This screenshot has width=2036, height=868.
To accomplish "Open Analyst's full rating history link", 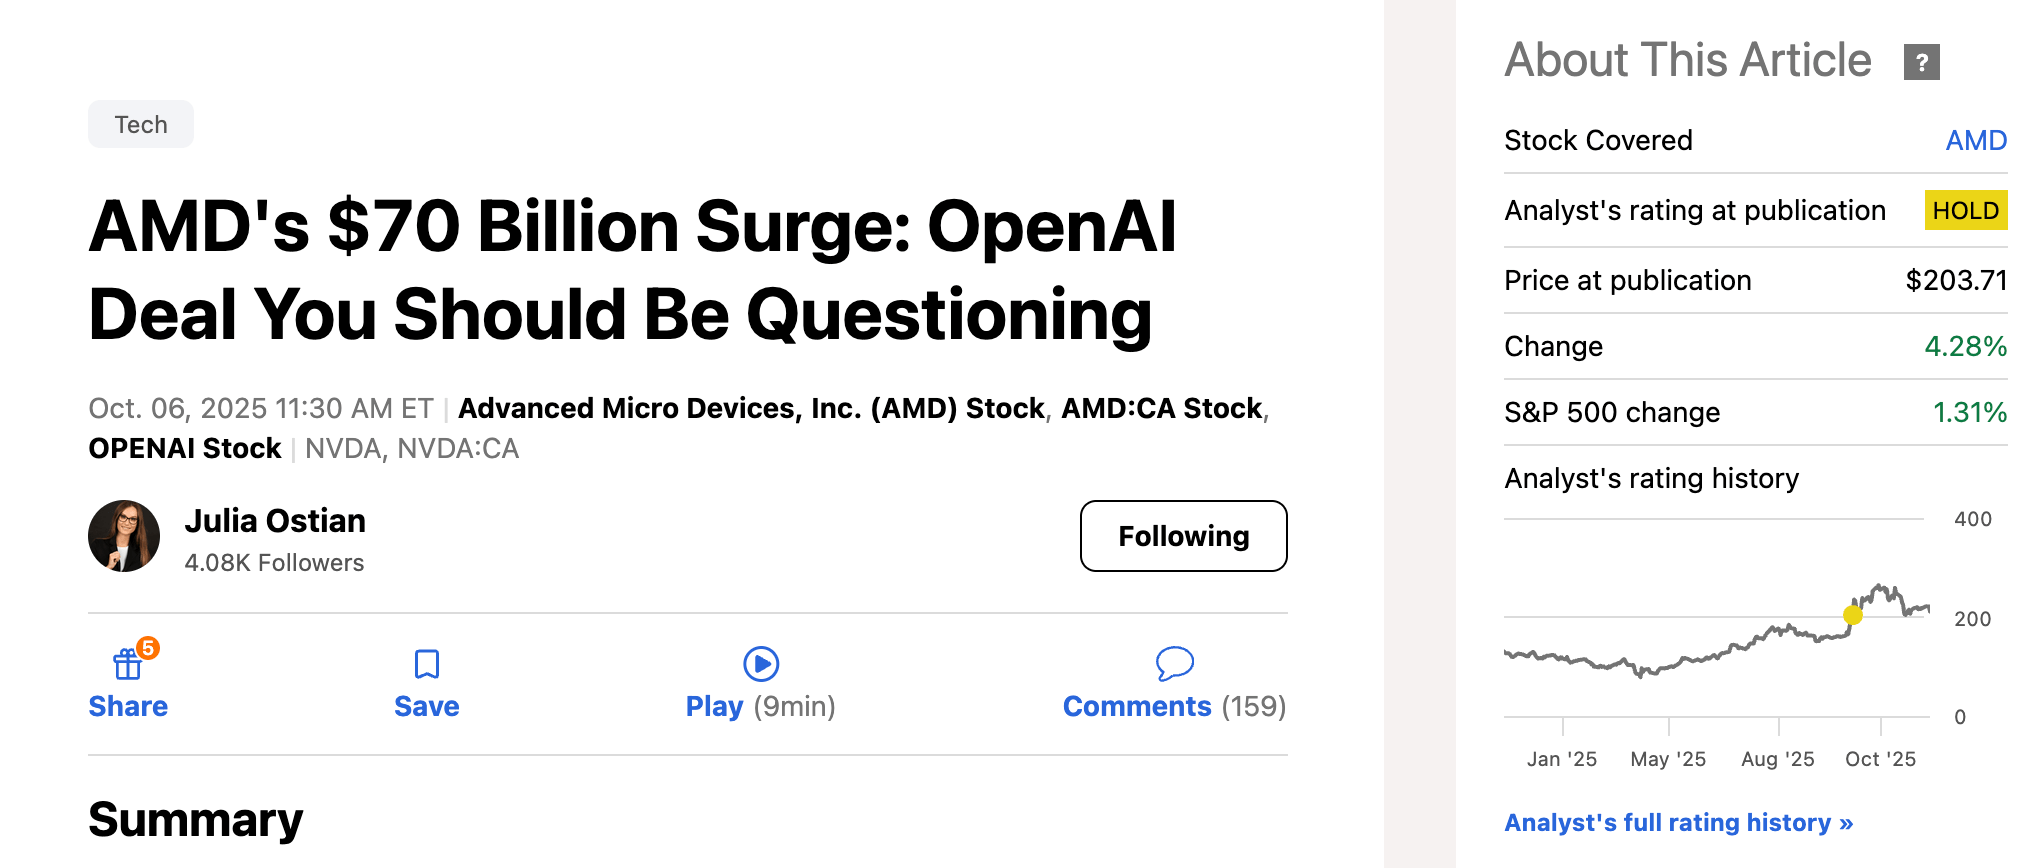I will tap(1678, 822).
